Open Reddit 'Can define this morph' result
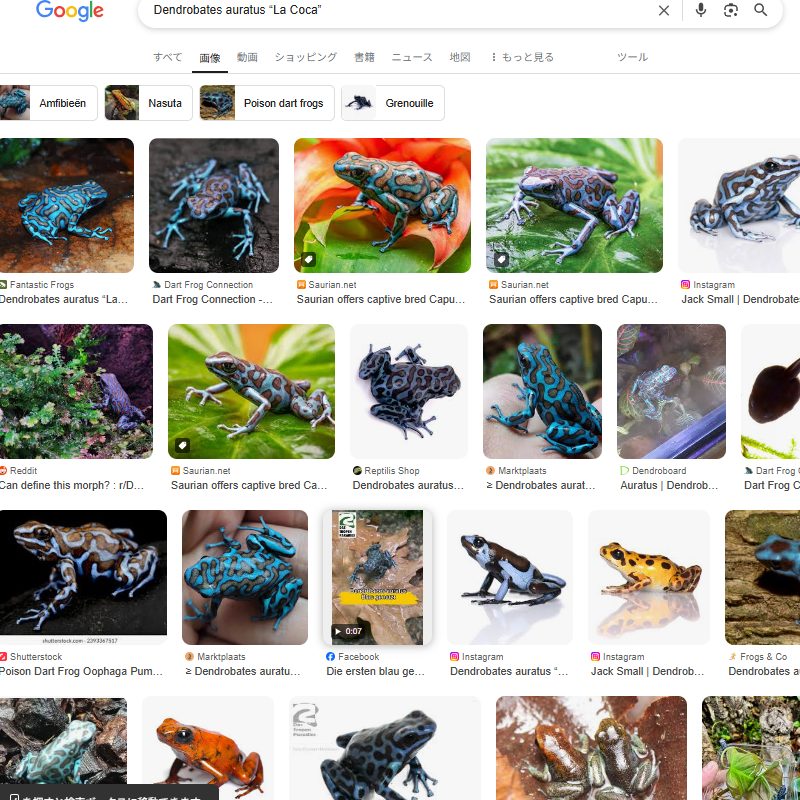 tap(72, 485)
